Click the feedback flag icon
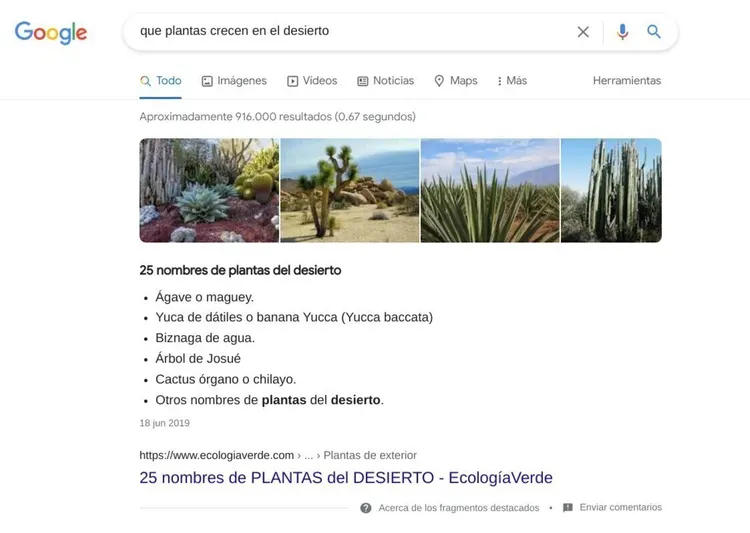This screenshot has width=750, height=533. (568, 508)
